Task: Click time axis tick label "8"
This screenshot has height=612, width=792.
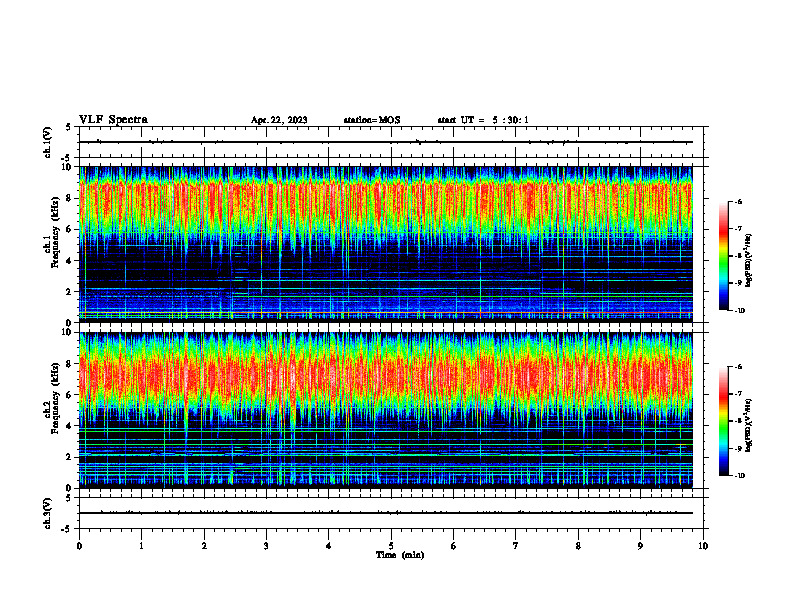Action: coord(578,546)
